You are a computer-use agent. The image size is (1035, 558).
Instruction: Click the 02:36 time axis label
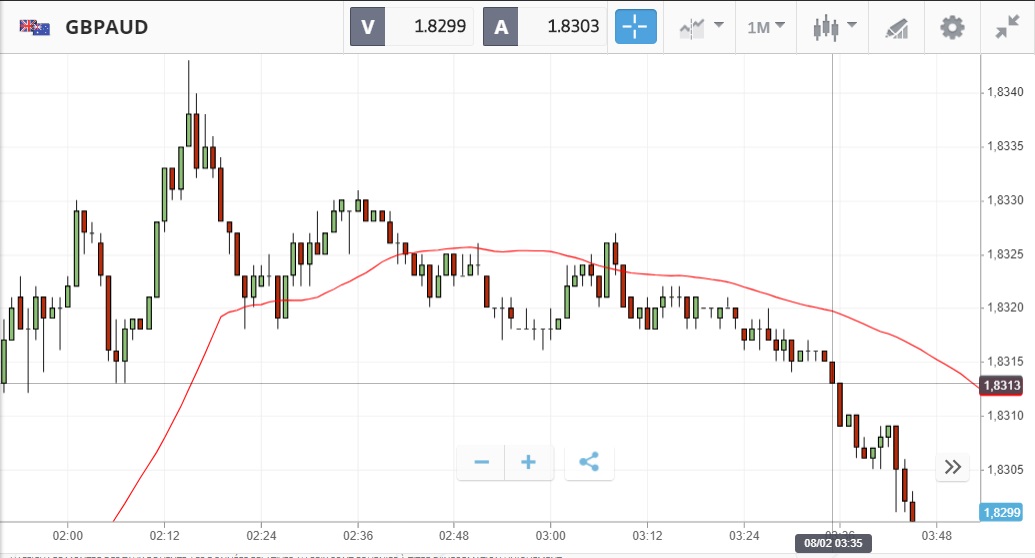358,536
